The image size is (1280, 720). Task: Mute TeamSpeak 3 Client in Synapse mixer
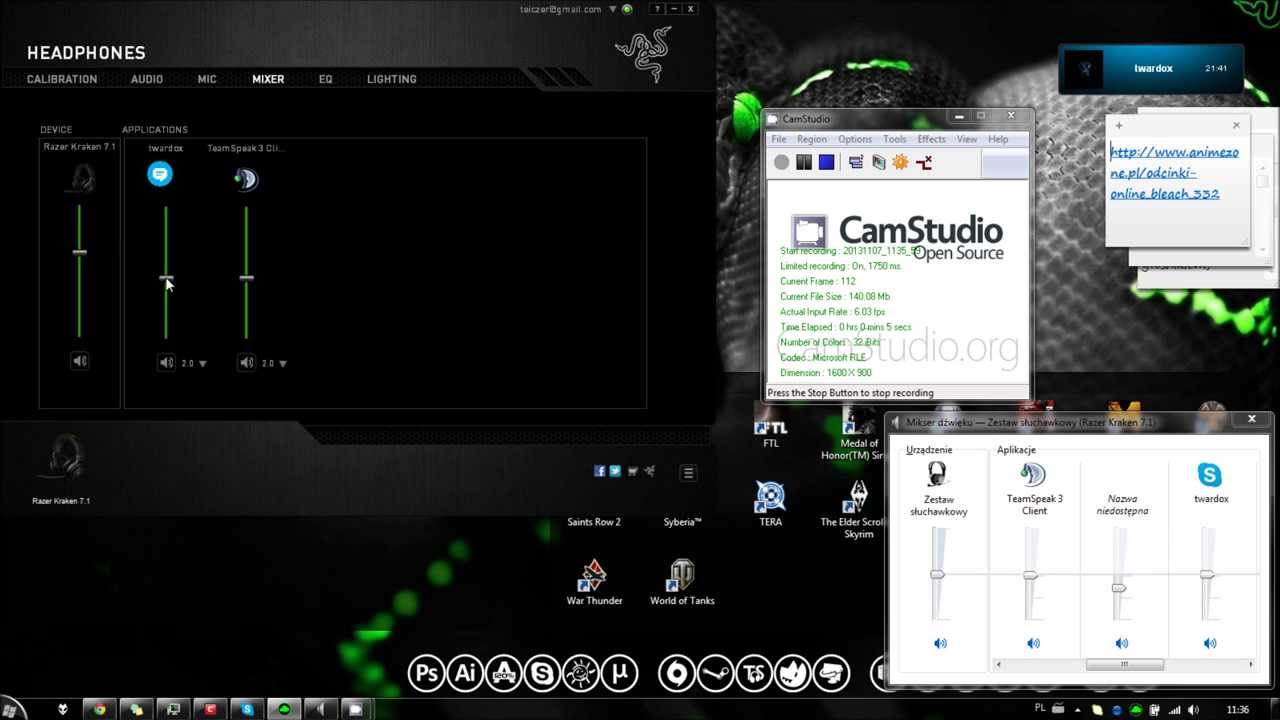(x=246, y=363)
